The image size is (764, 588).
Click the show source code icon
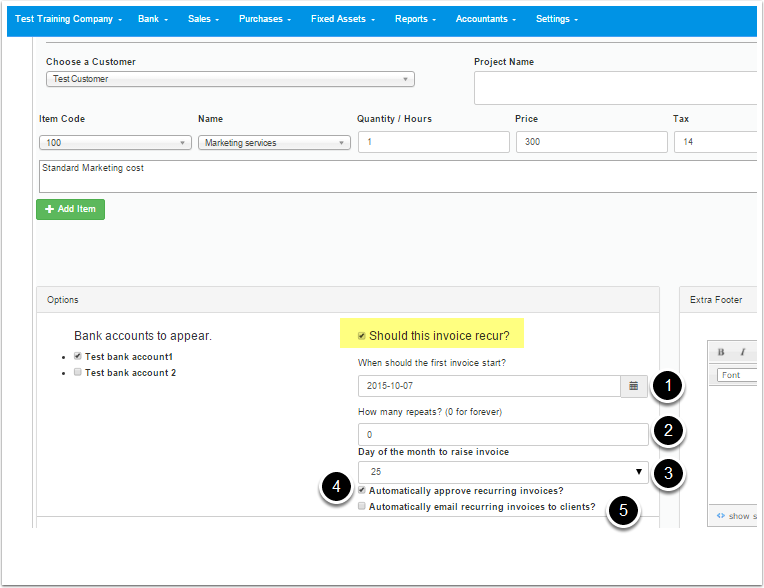coord(721,515)
